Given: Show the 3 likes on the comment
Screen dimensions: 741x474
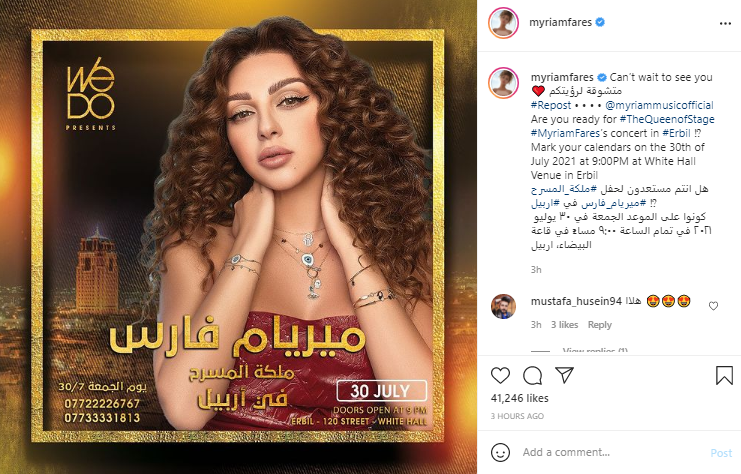Looking at the screenshot, I should [x=564, y=325].
